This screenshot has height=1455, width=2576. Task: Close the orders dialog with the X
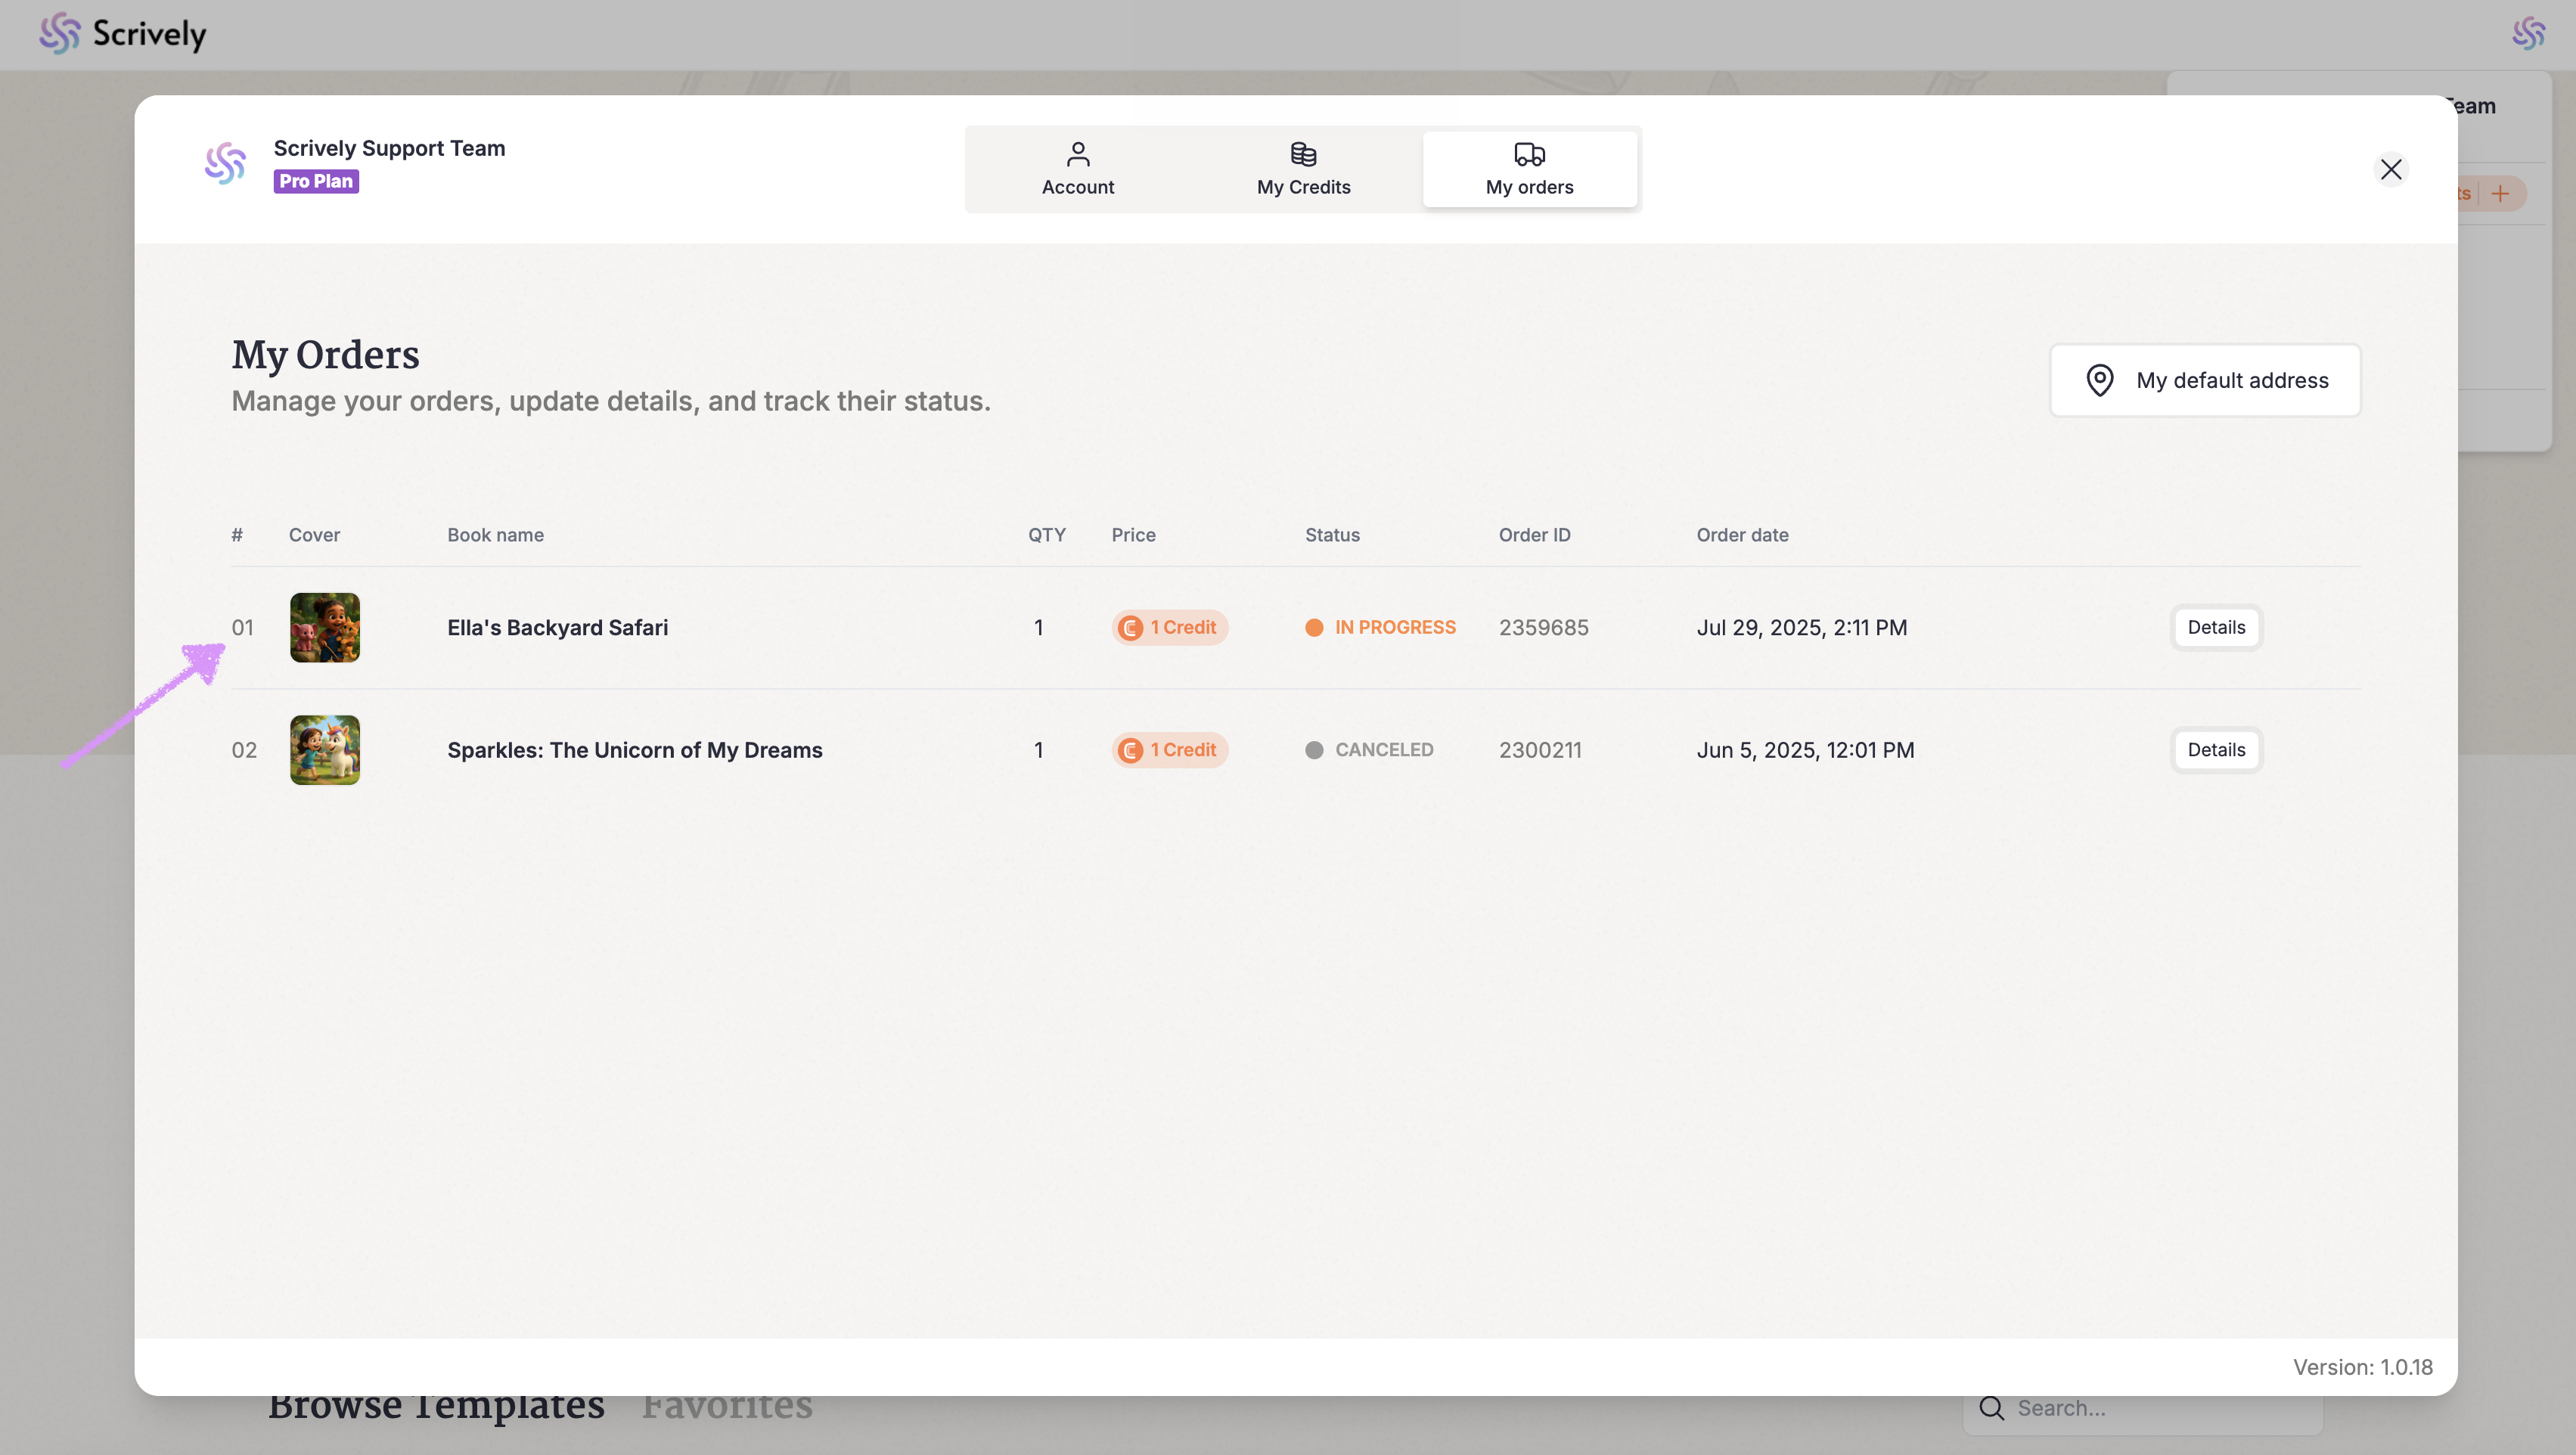click(2390, 169)
